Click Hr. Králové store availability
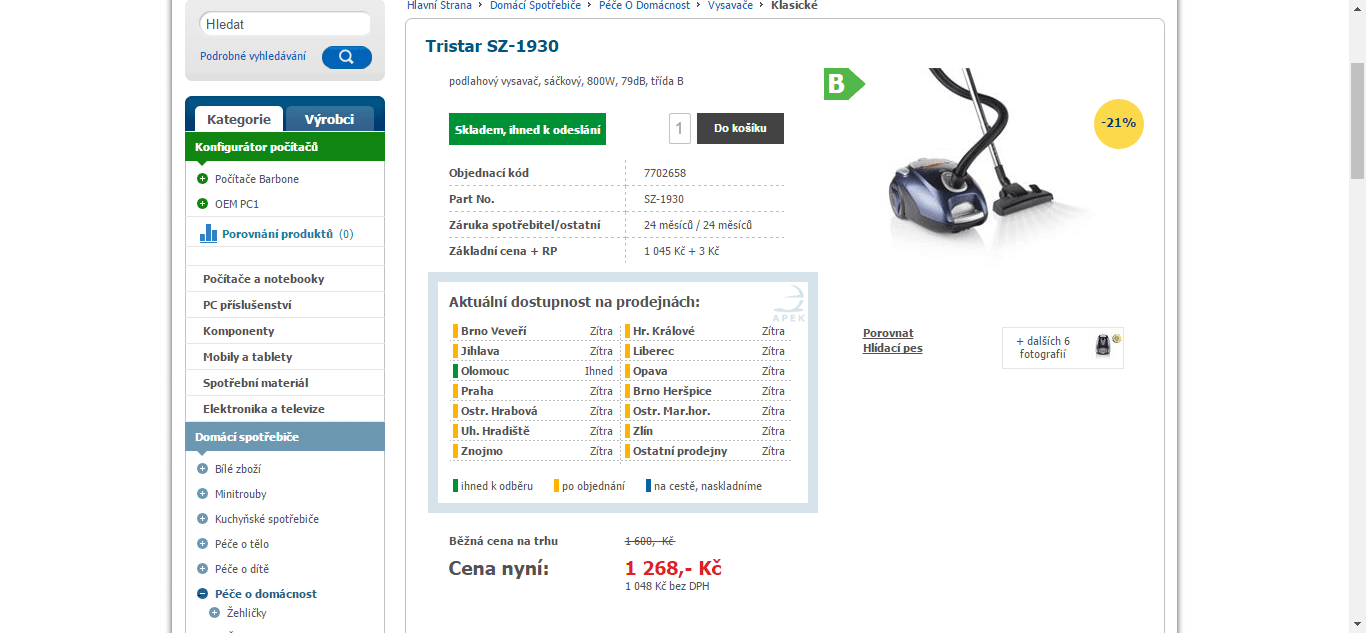The height and width of the screenshot is (633, 1366). [x=706, y=331]
